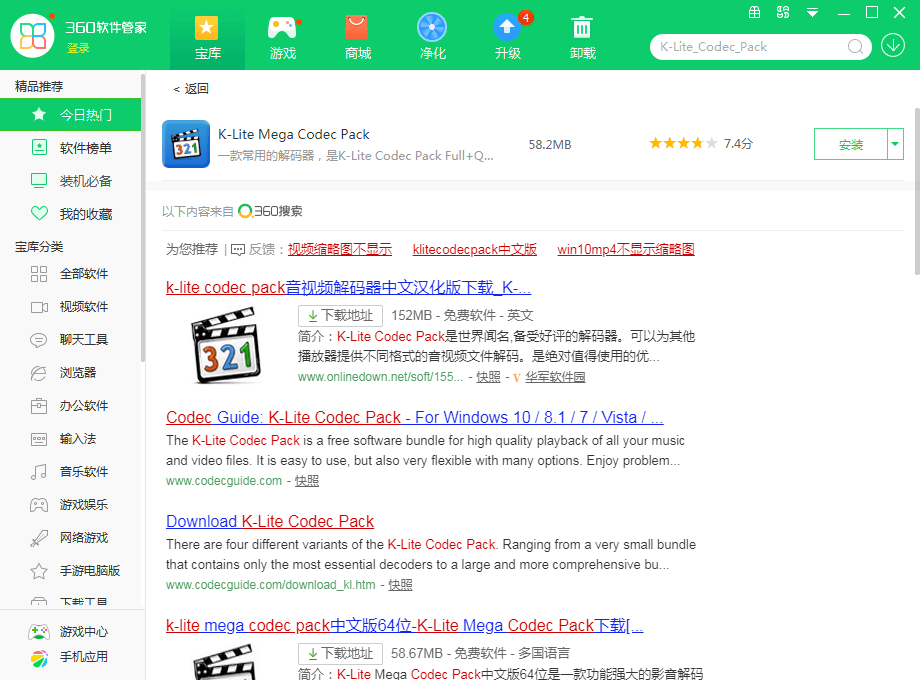
Task: Click the skin/theme icon in title bar
Action: [x=783, y=12]
